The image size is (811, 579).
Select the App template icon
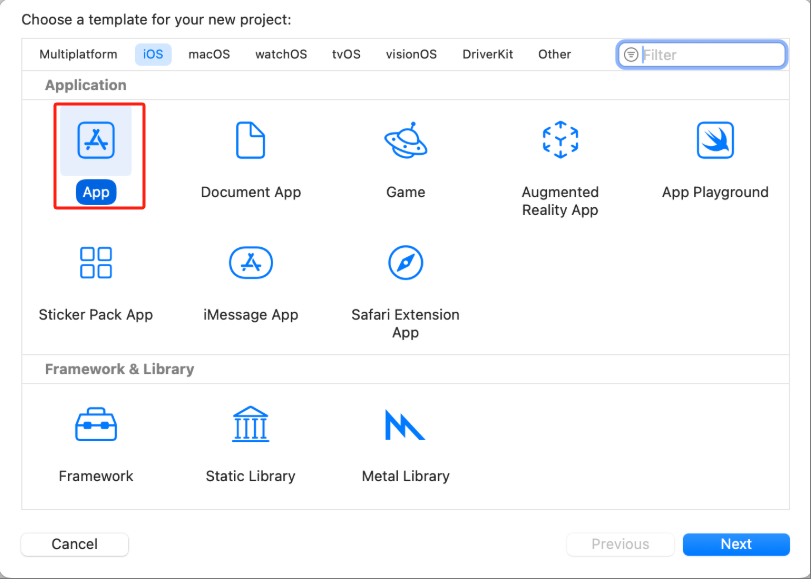click(x=96, y=140)
